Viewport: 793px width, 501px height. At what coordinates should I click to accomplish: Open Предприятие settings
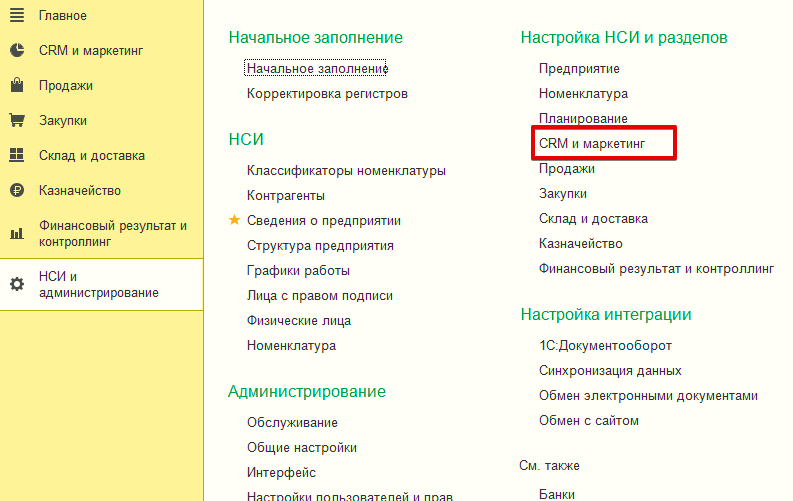click(579, 68)
